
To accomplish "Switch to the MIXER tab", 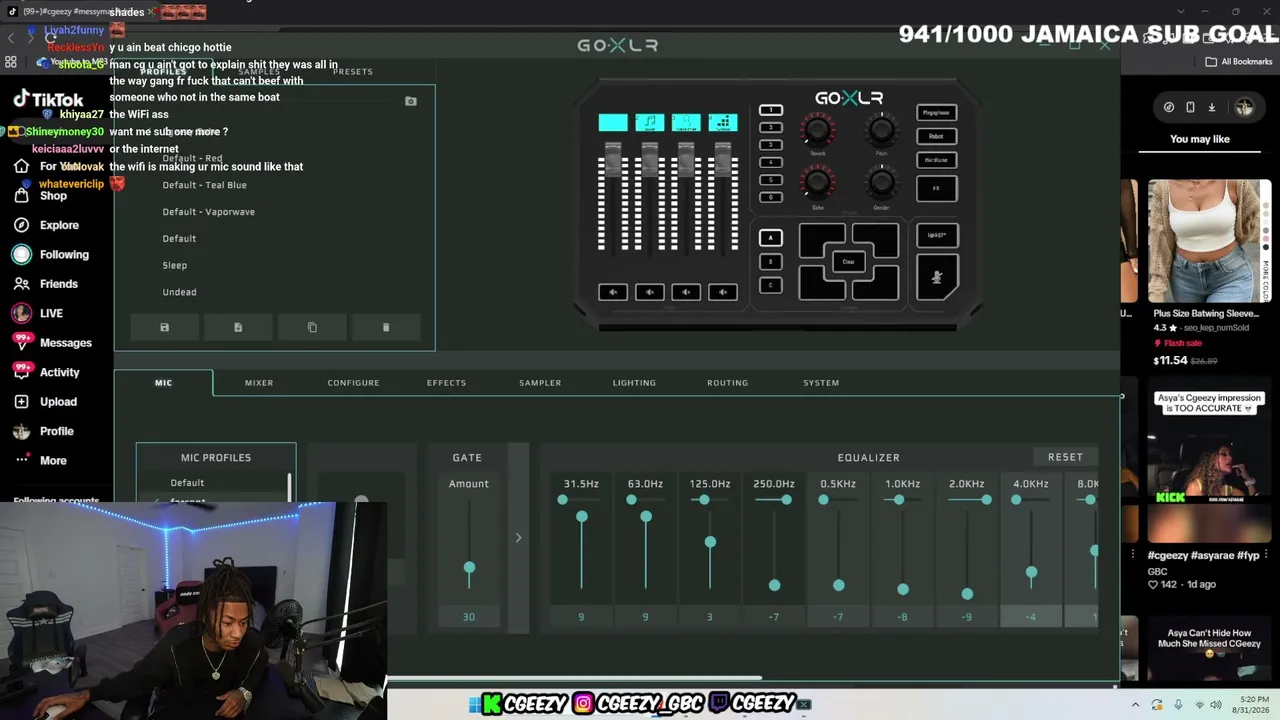I will [259, 383].
